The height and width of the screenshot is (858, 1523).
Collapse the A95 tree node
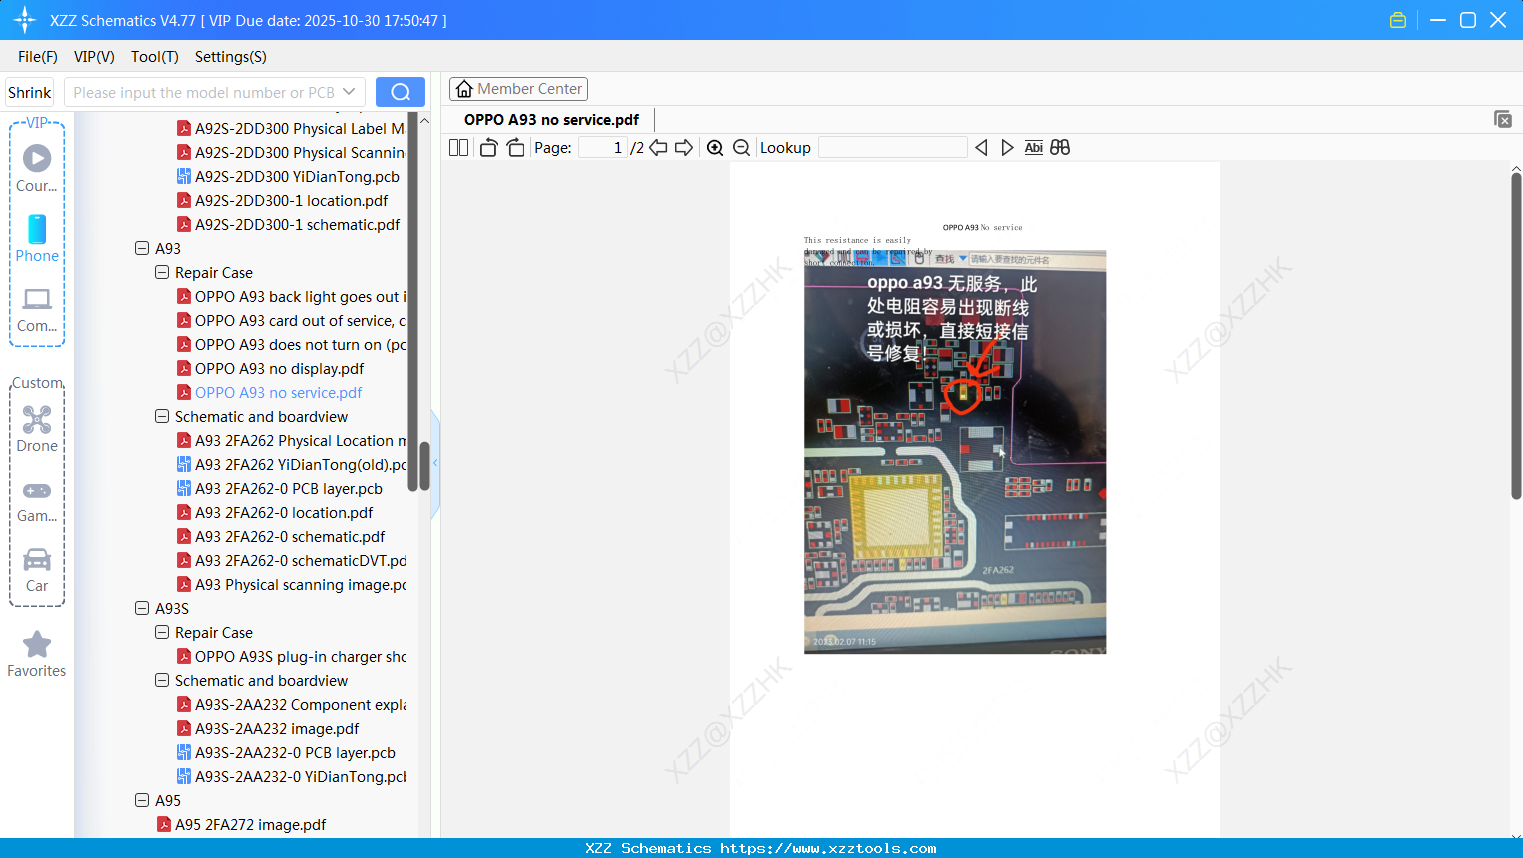pyautogui.click(x=142, y=800)
